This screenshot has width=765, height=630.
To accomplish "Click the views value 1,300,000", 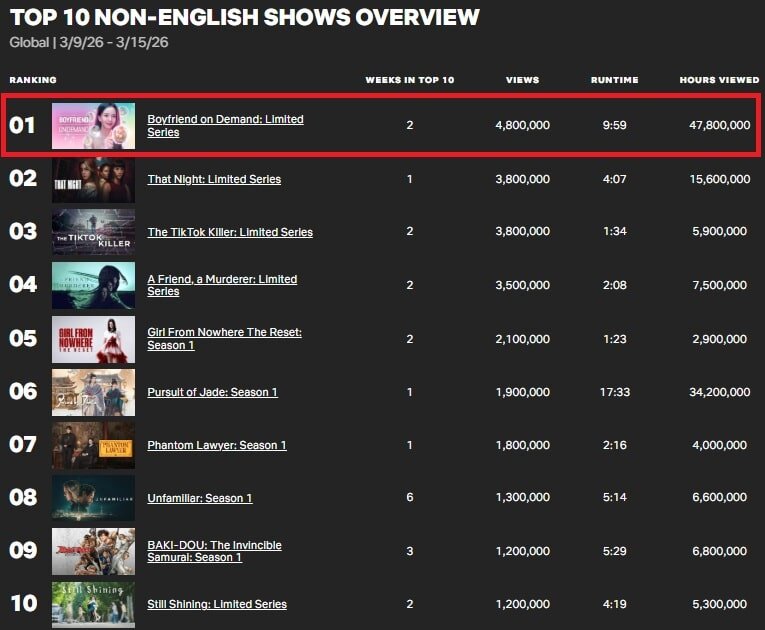I will pos(523,497).
